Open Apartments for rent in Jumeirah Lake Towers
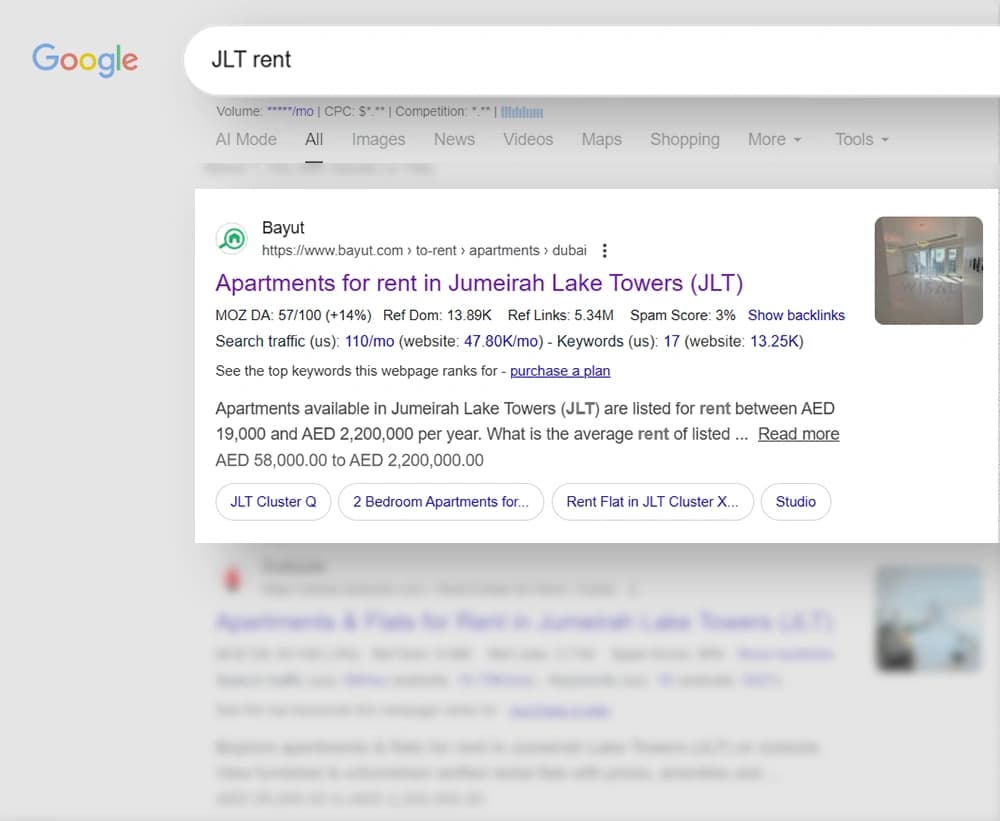 [x=479, y=283]
